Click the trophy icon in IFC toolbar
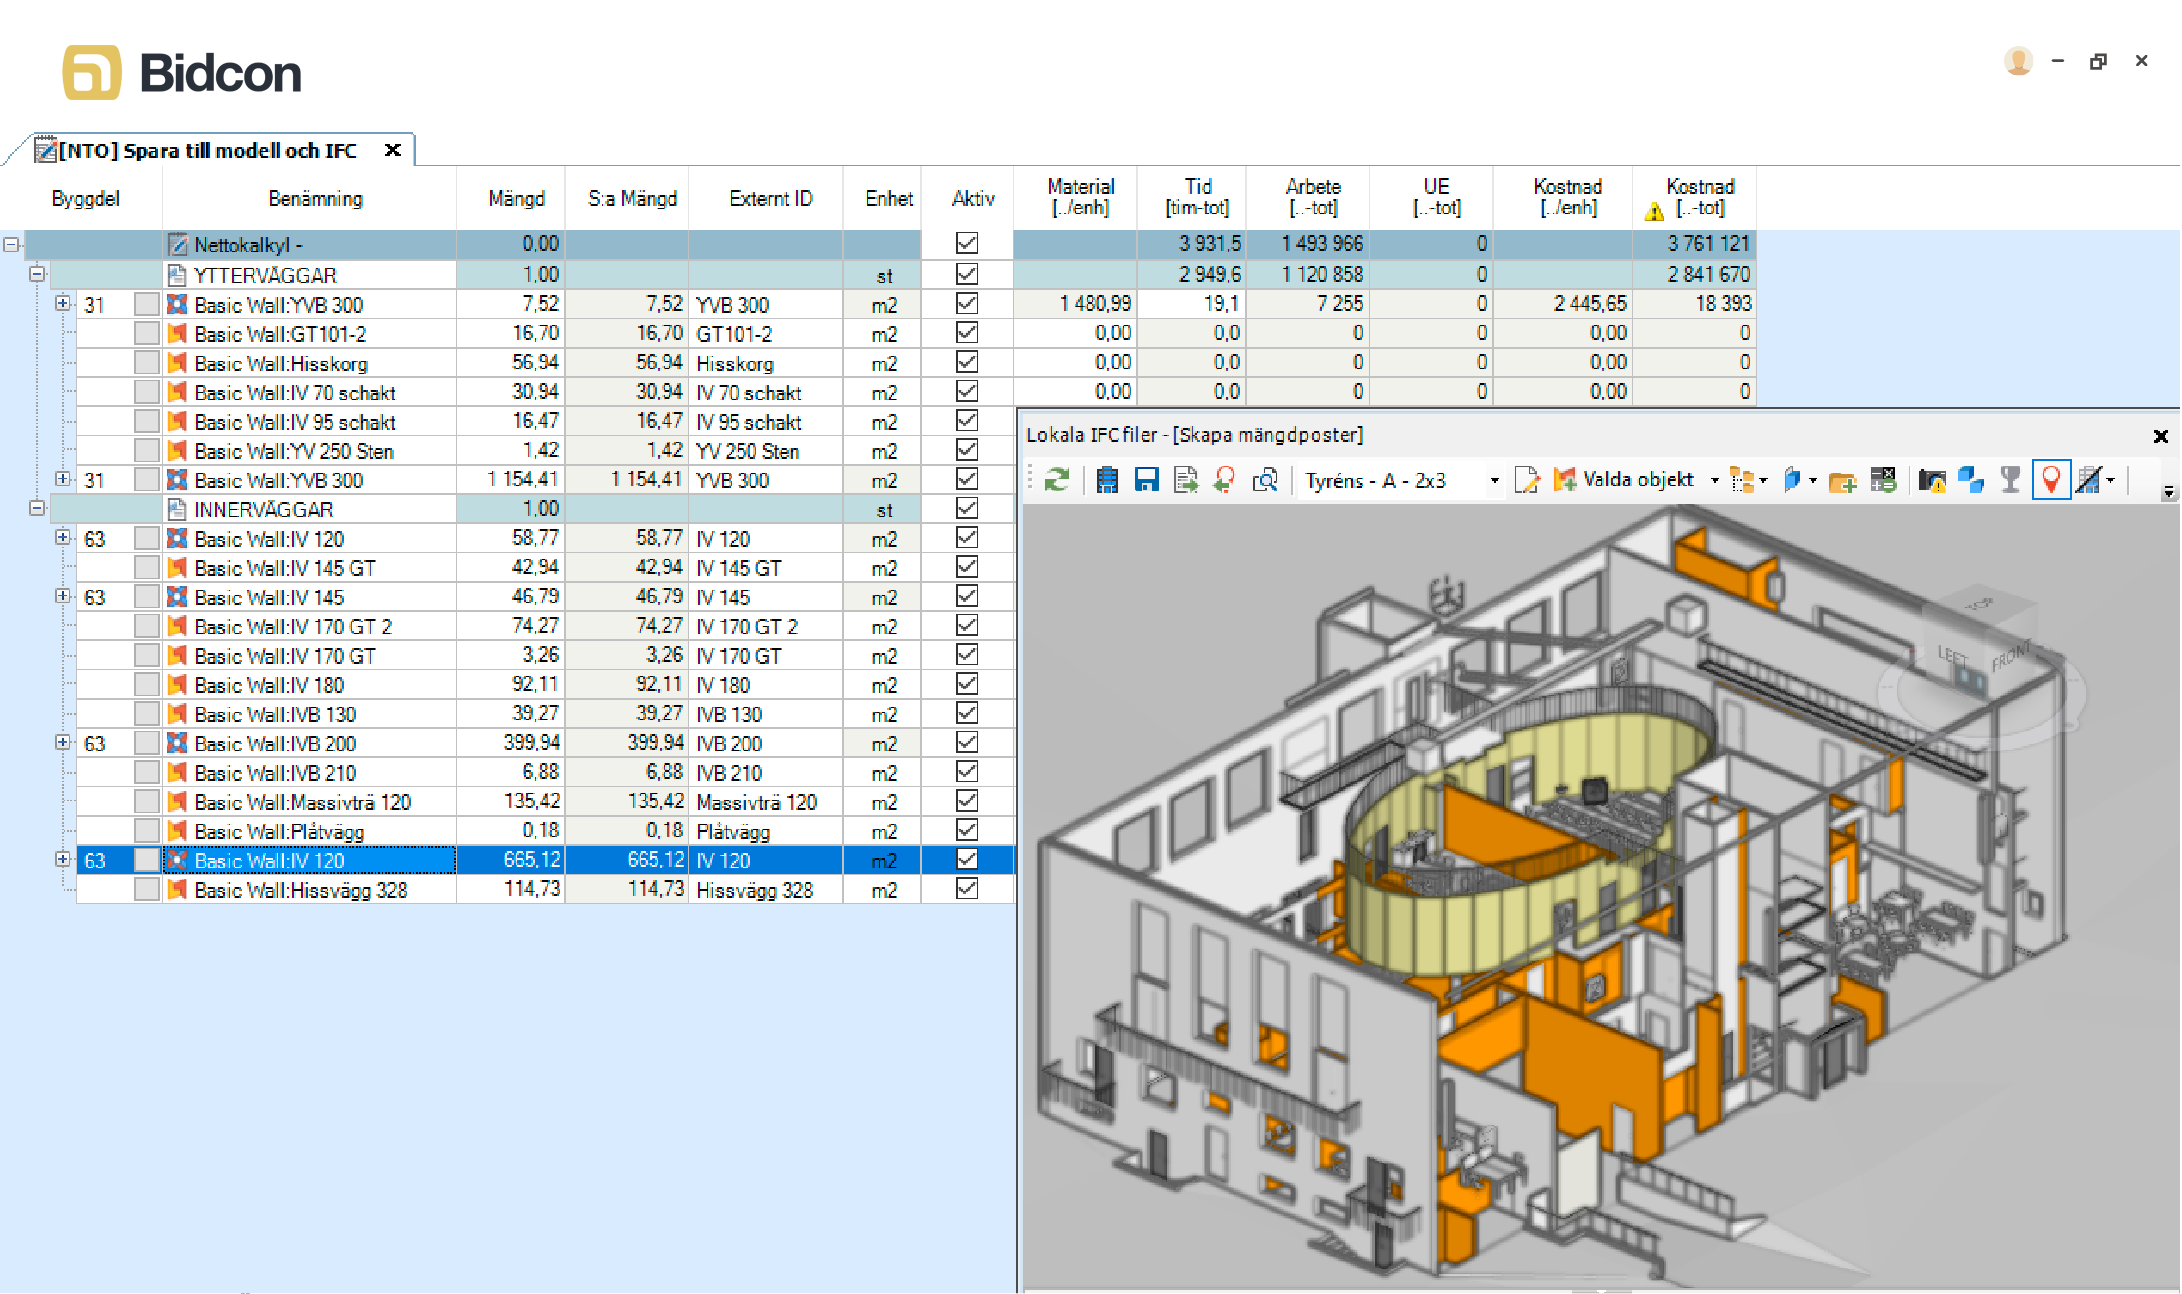Viewport: 2182px width, 1294px height. point(2010,481)
